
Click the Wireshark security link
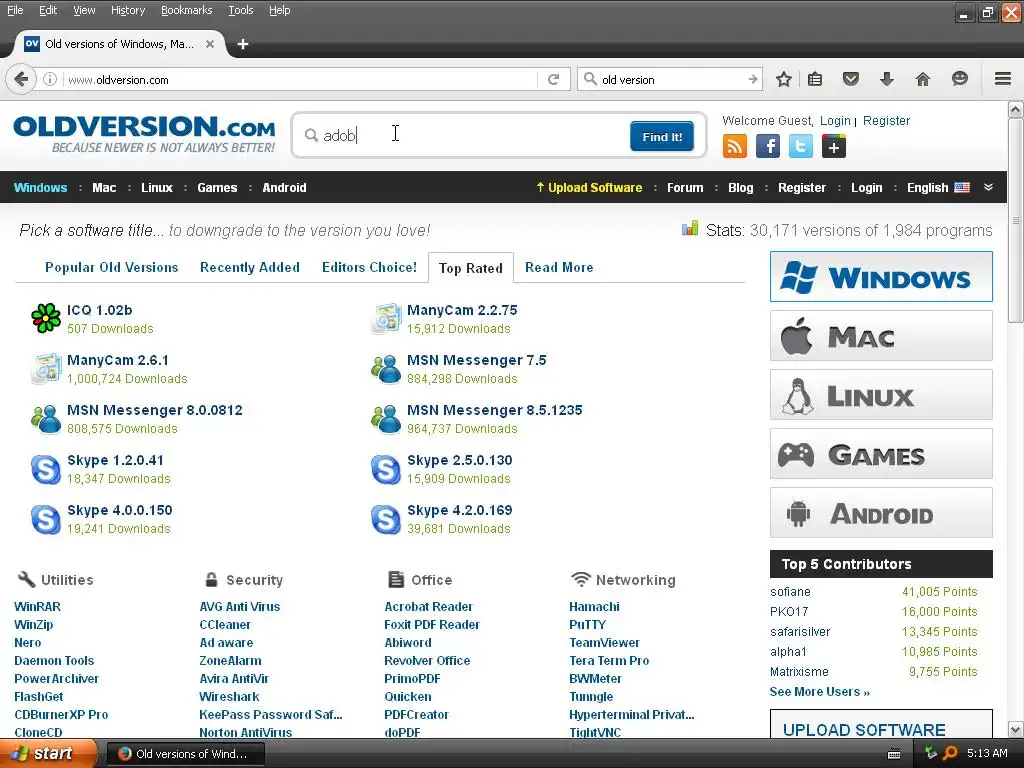[229, 697]
